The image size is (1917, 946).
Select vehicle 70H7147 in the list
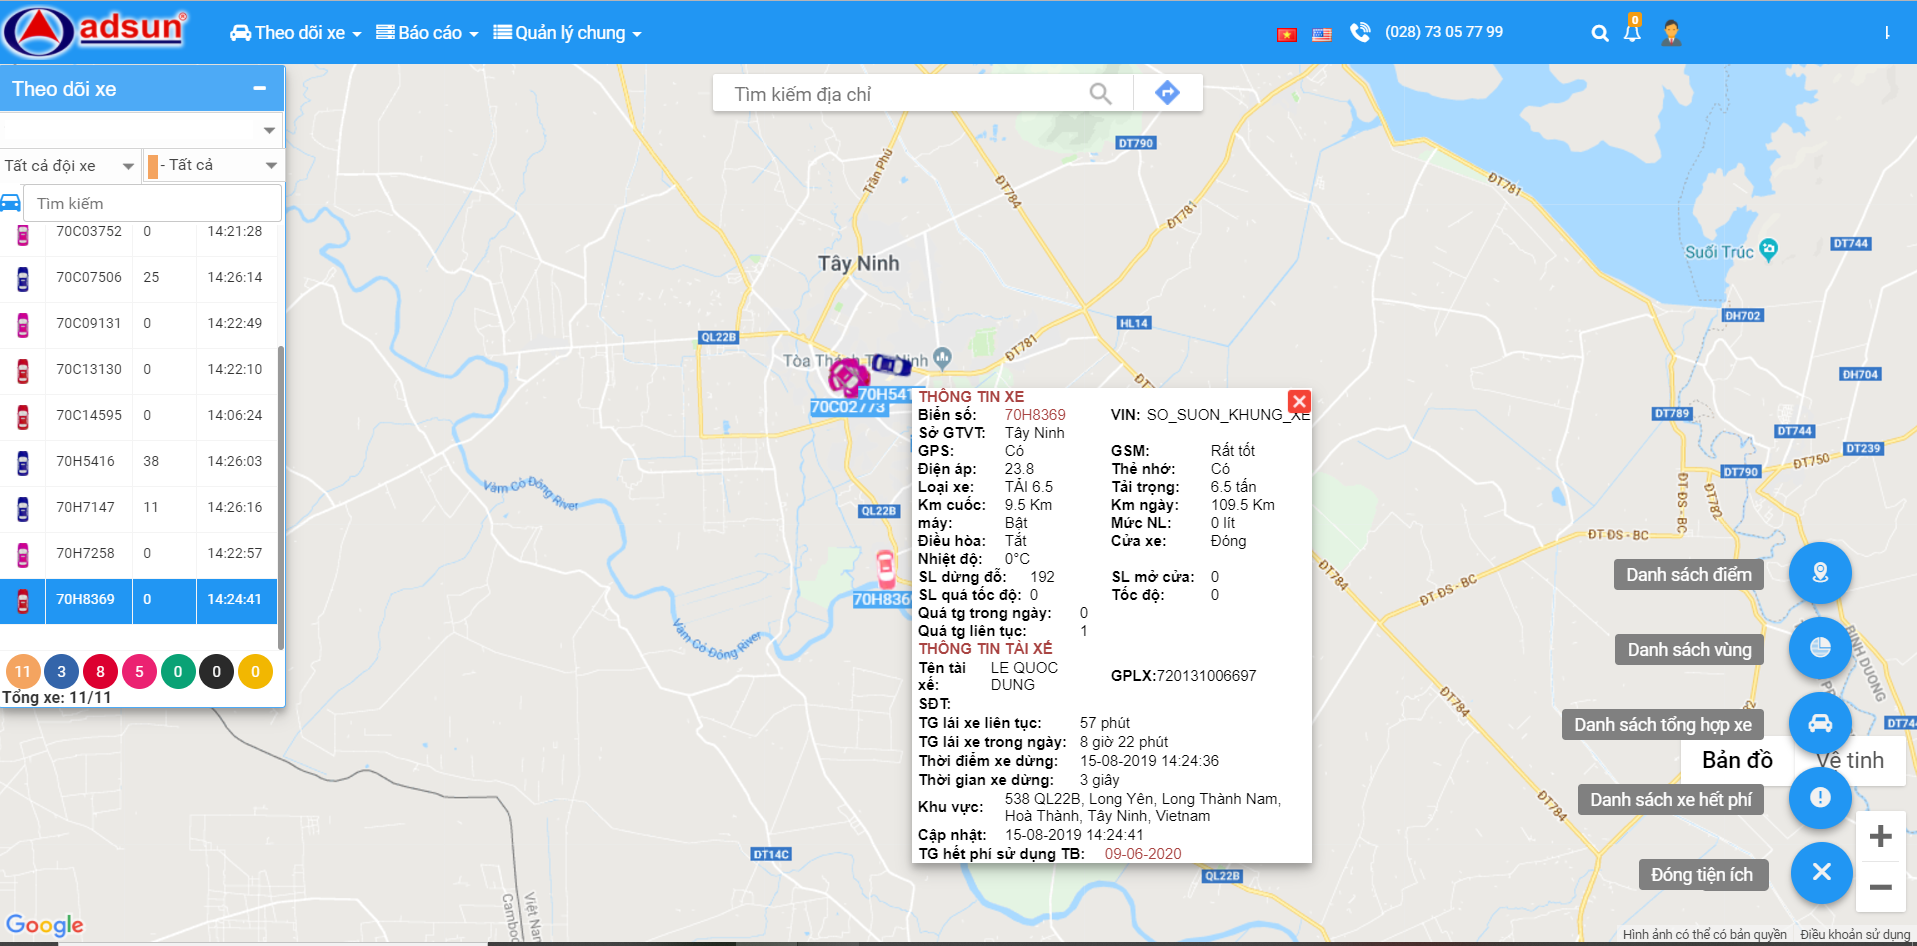tap(139, 508)
